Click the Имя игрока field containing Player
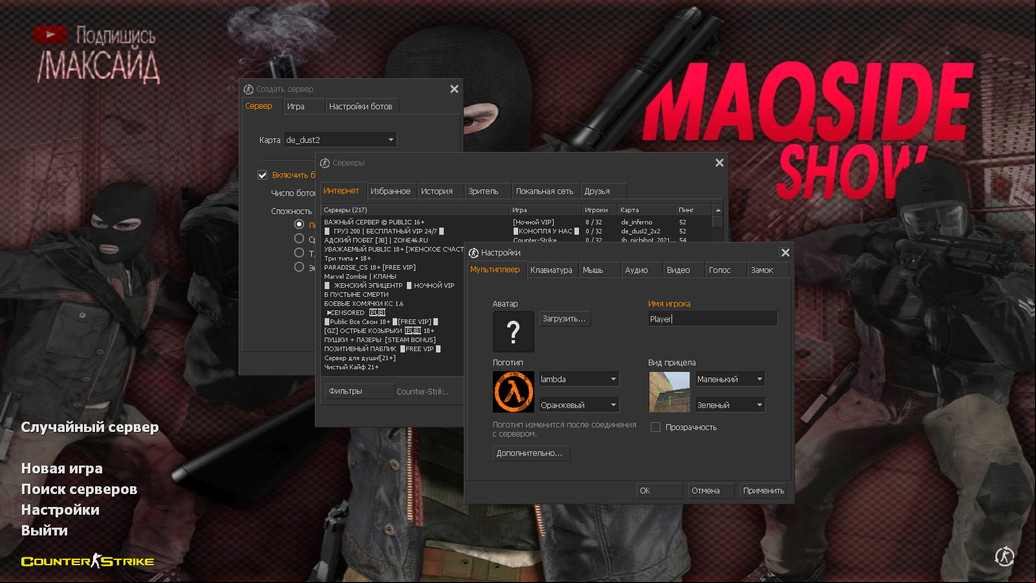Screen dimensions: 1036x583 (712, 319)
